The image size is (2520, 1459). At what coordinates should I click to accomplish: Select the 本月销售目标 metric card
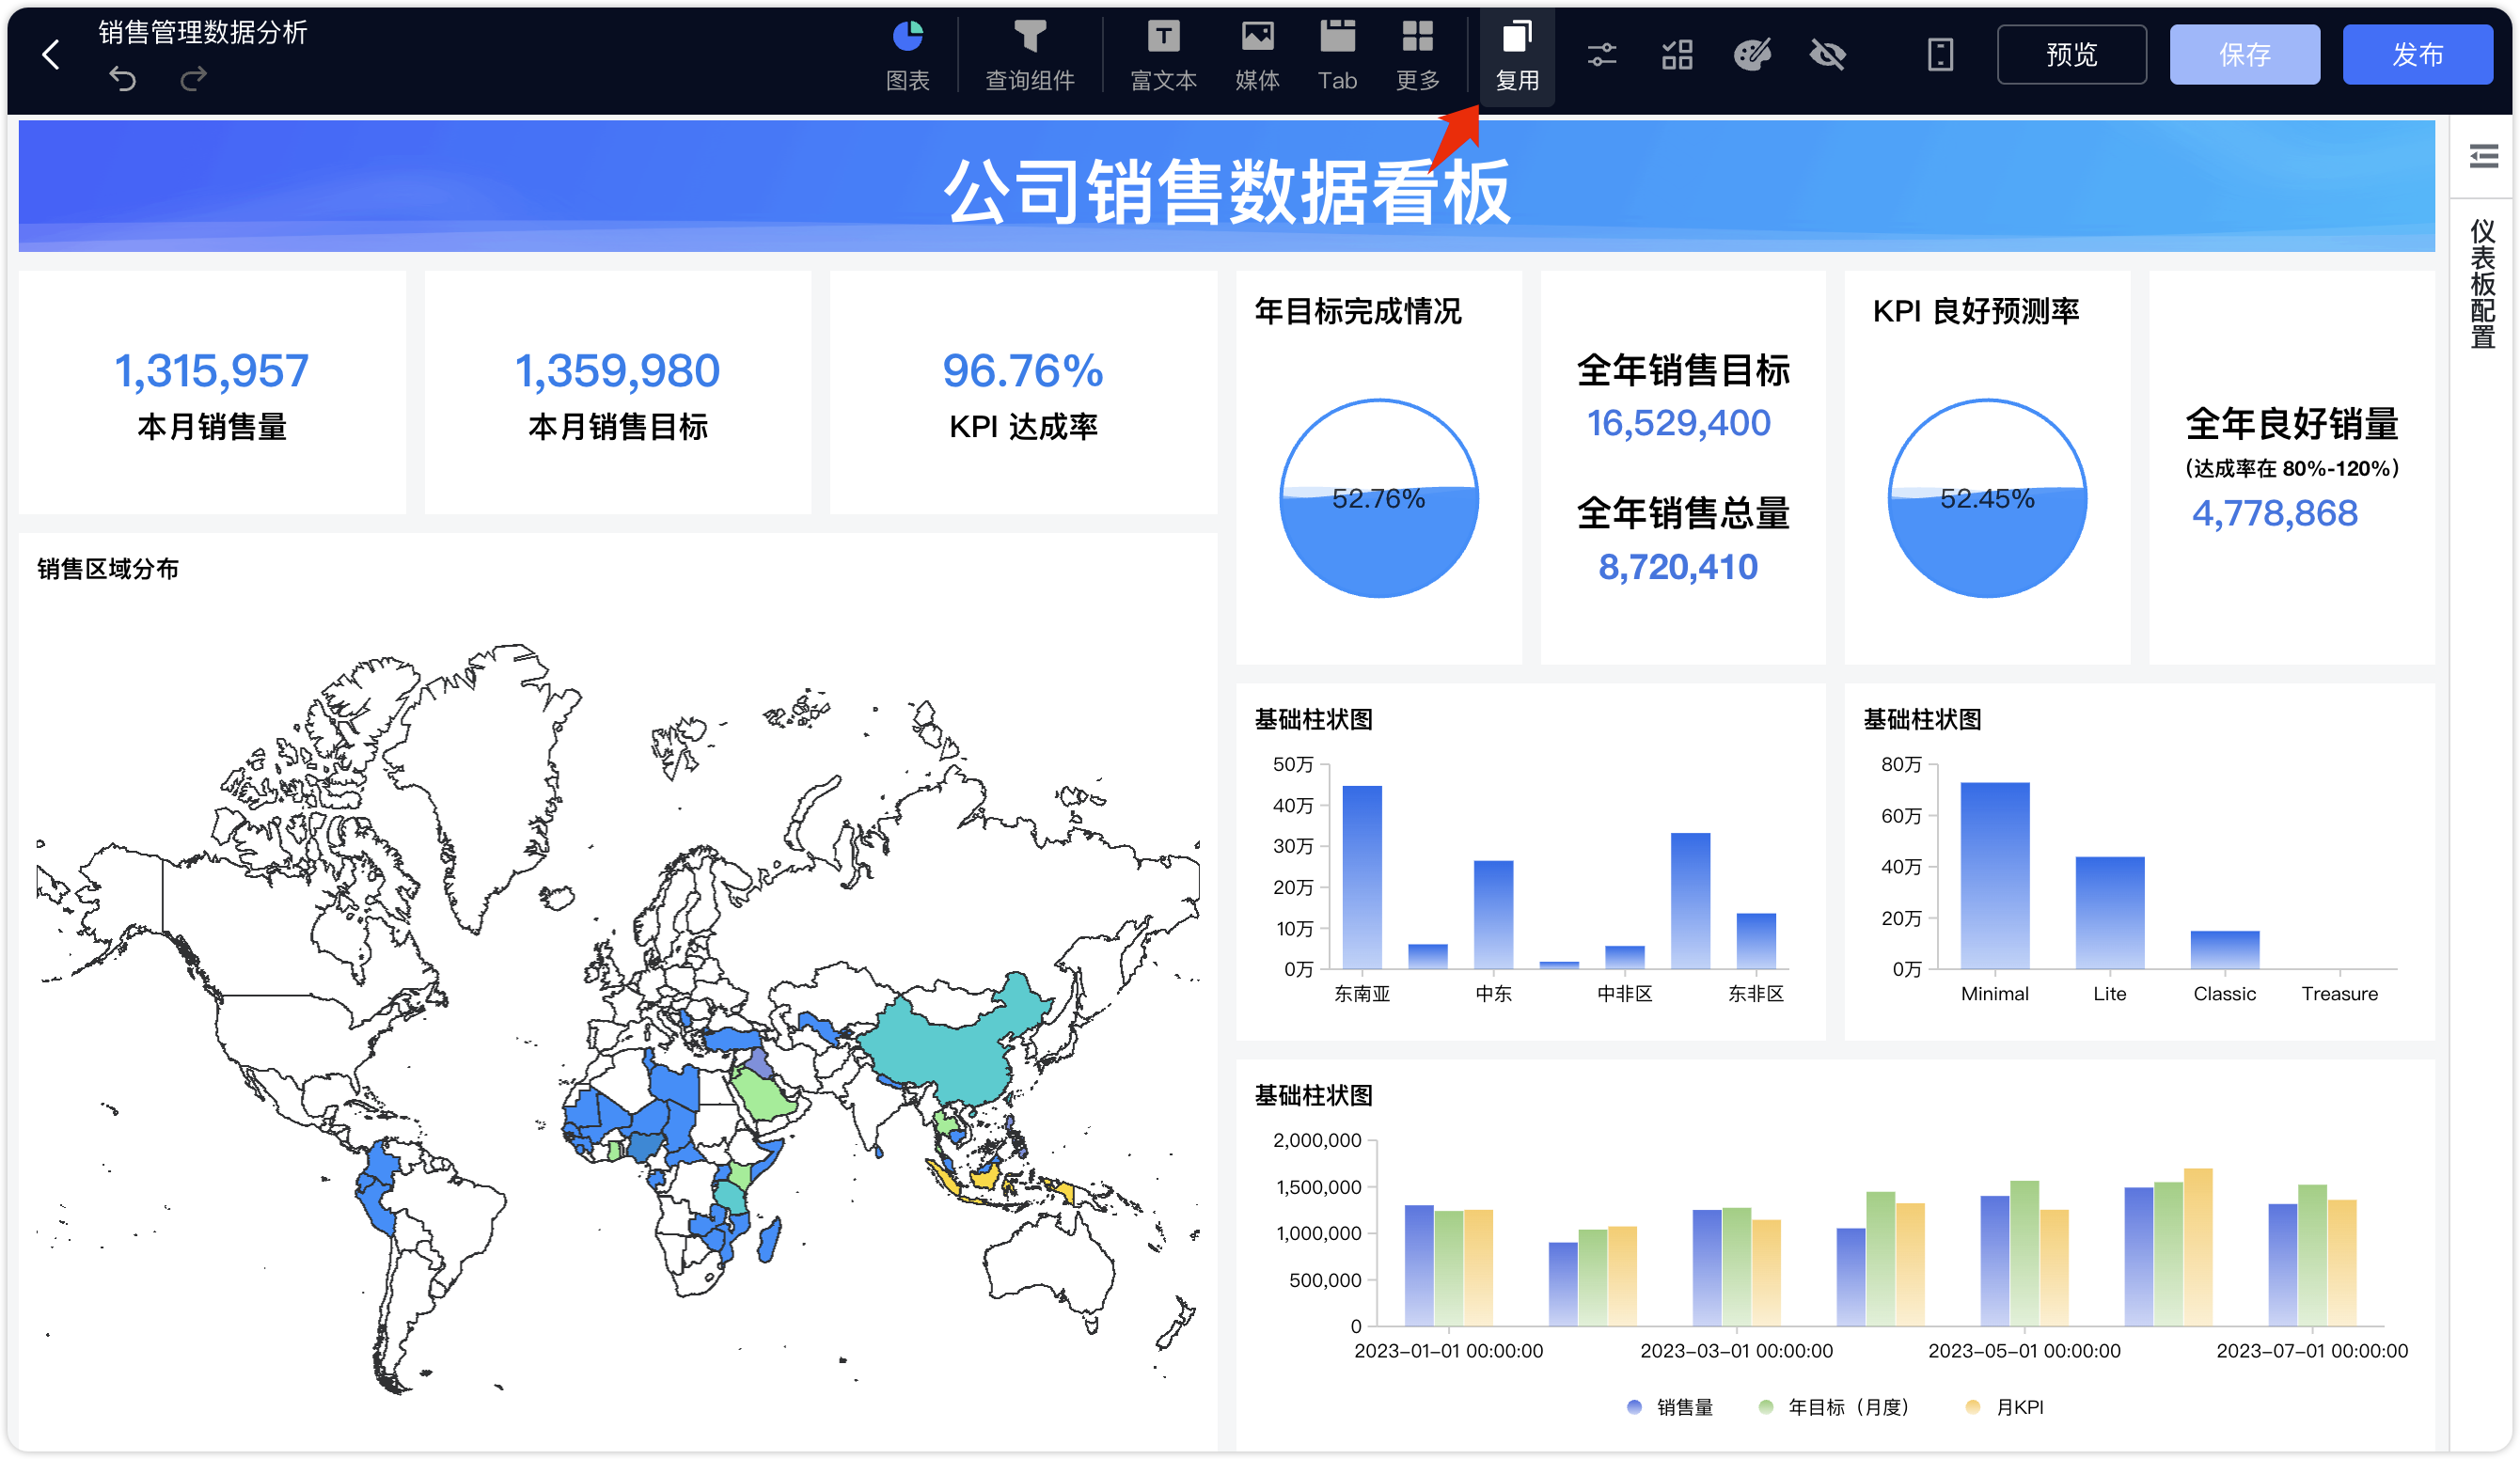coord(617,392)
